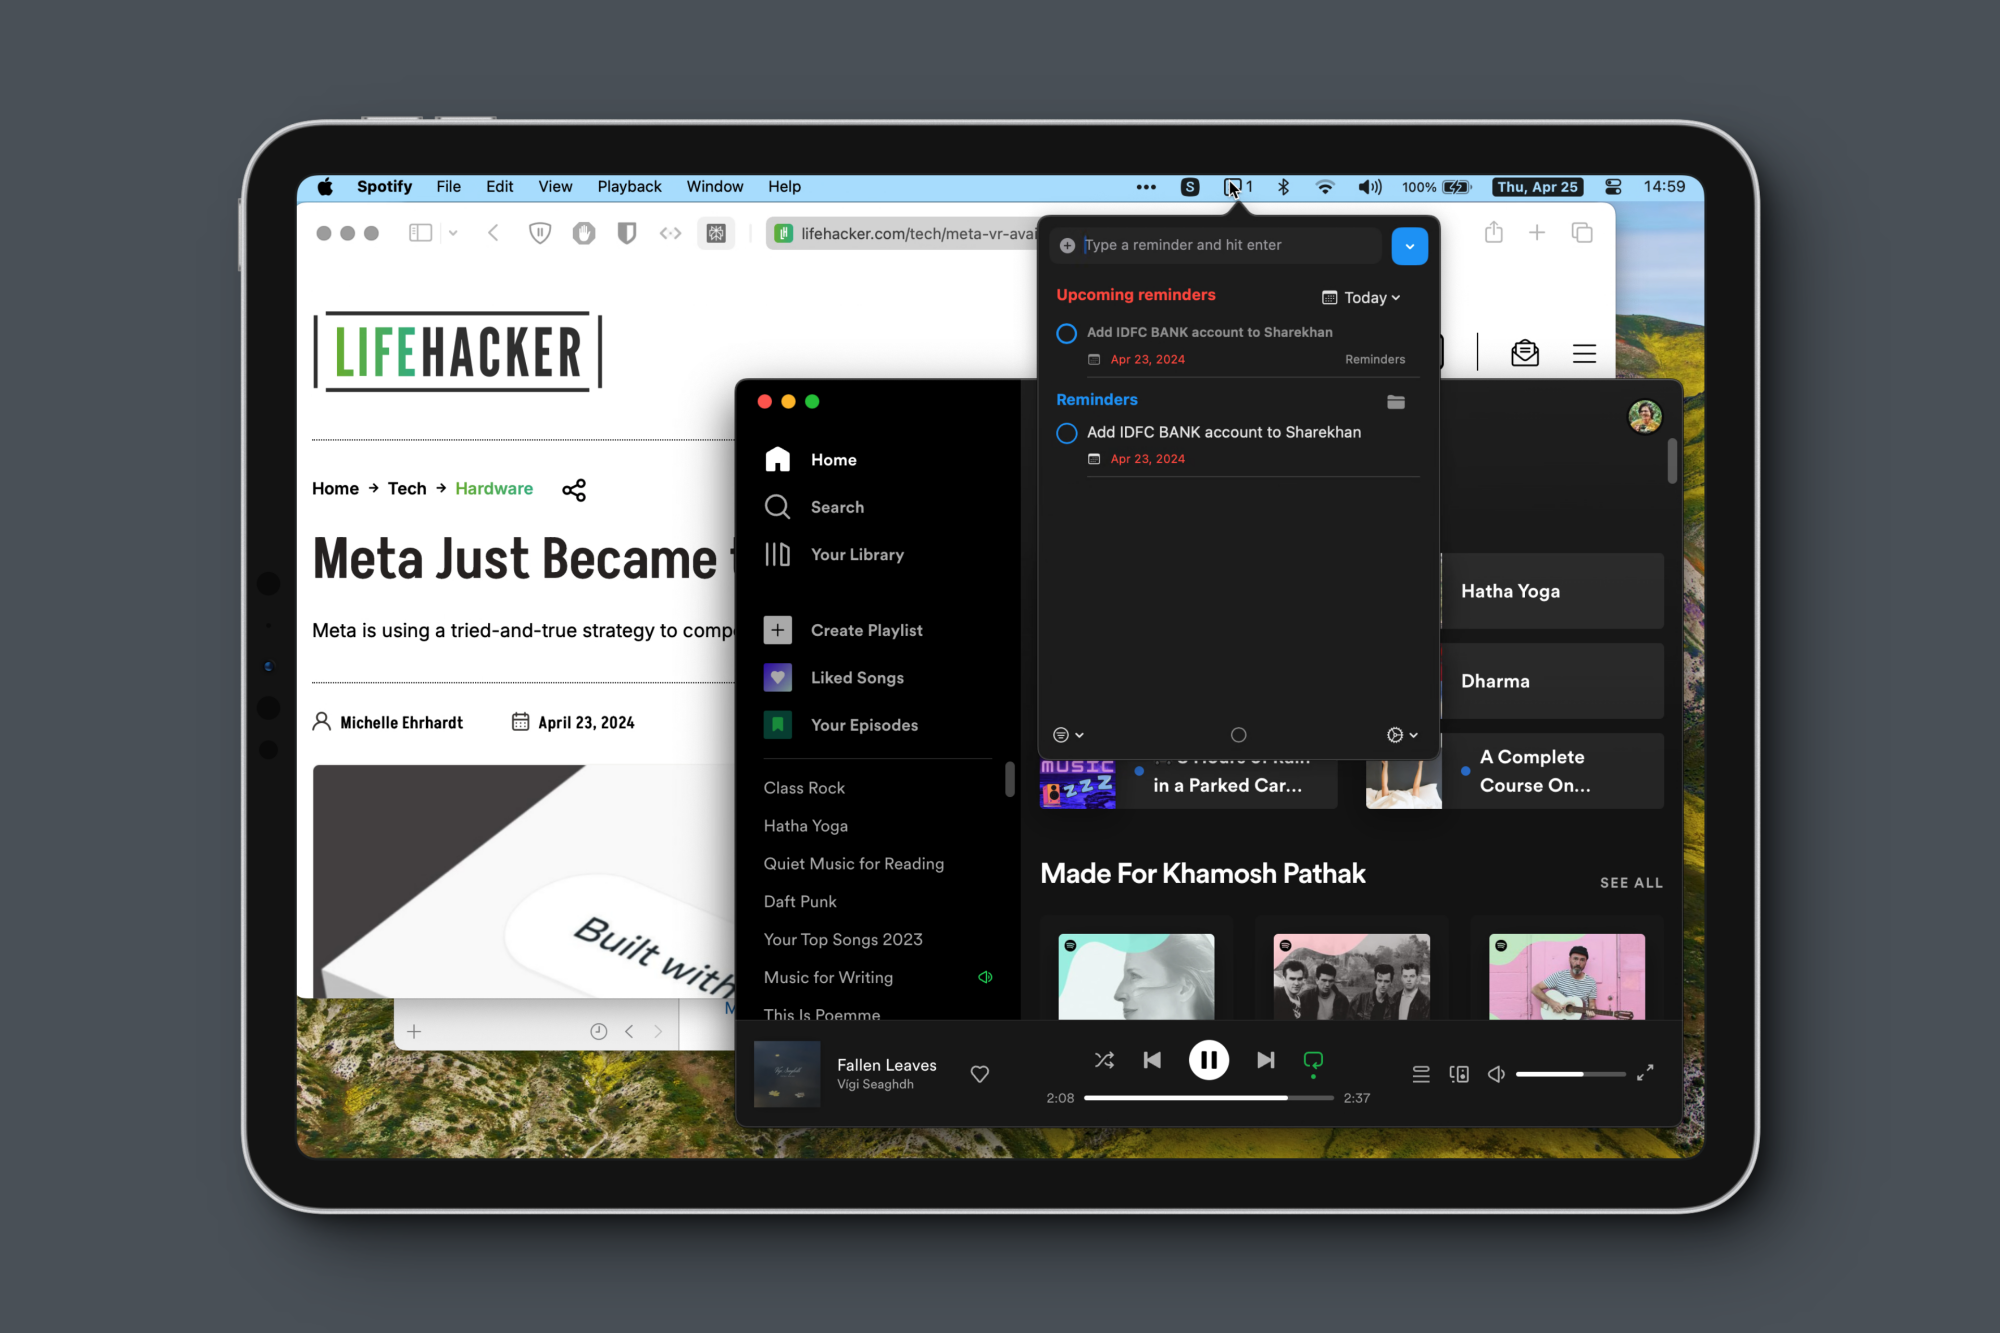The image size is (2000, 1333).
Task: Select Playback menu in Spotify menu bar
Action: (630, 187)
